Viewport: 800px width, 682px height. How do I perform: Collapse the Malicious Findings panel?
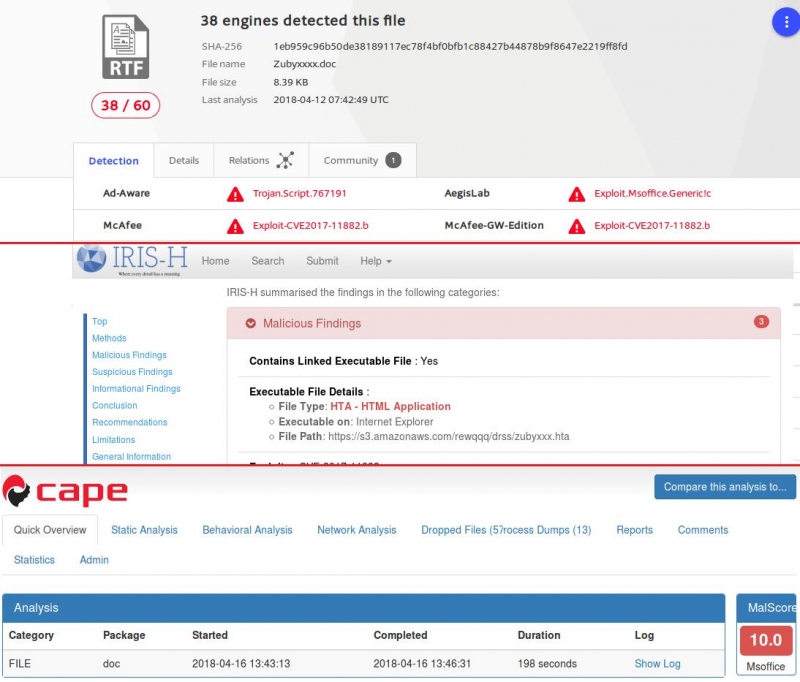pyautogui.click(x=252, y=324)
